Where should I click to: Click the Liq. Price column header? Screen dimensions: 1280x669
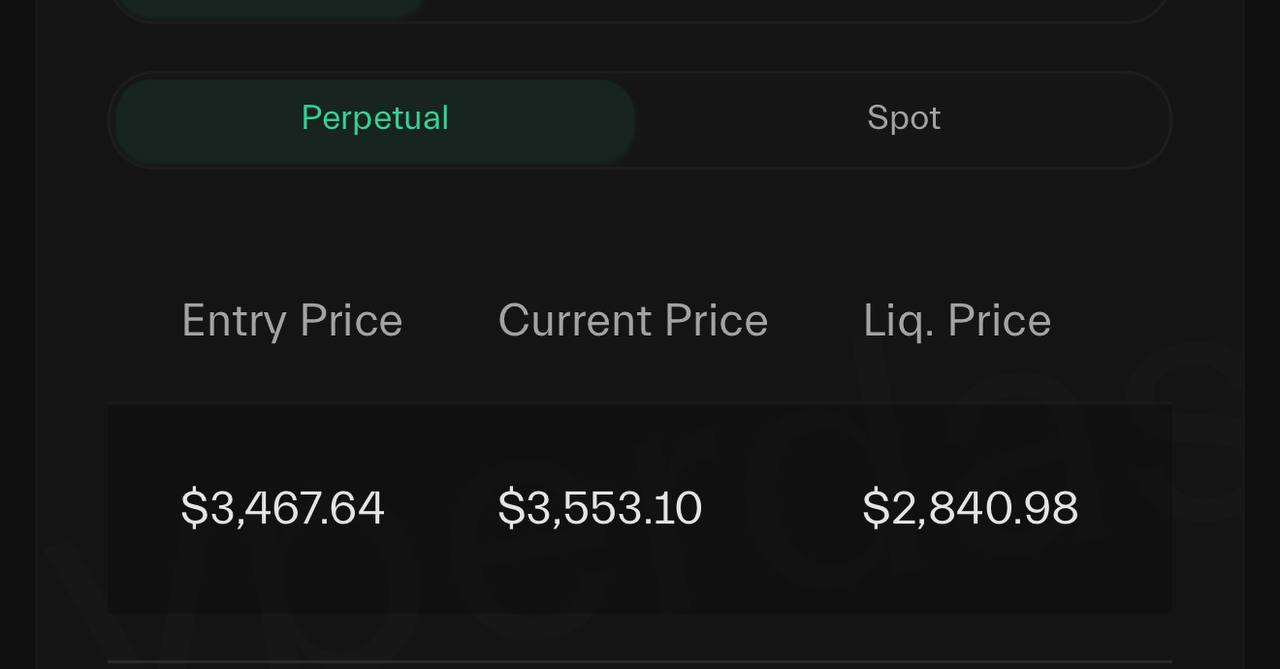point(957,321)
